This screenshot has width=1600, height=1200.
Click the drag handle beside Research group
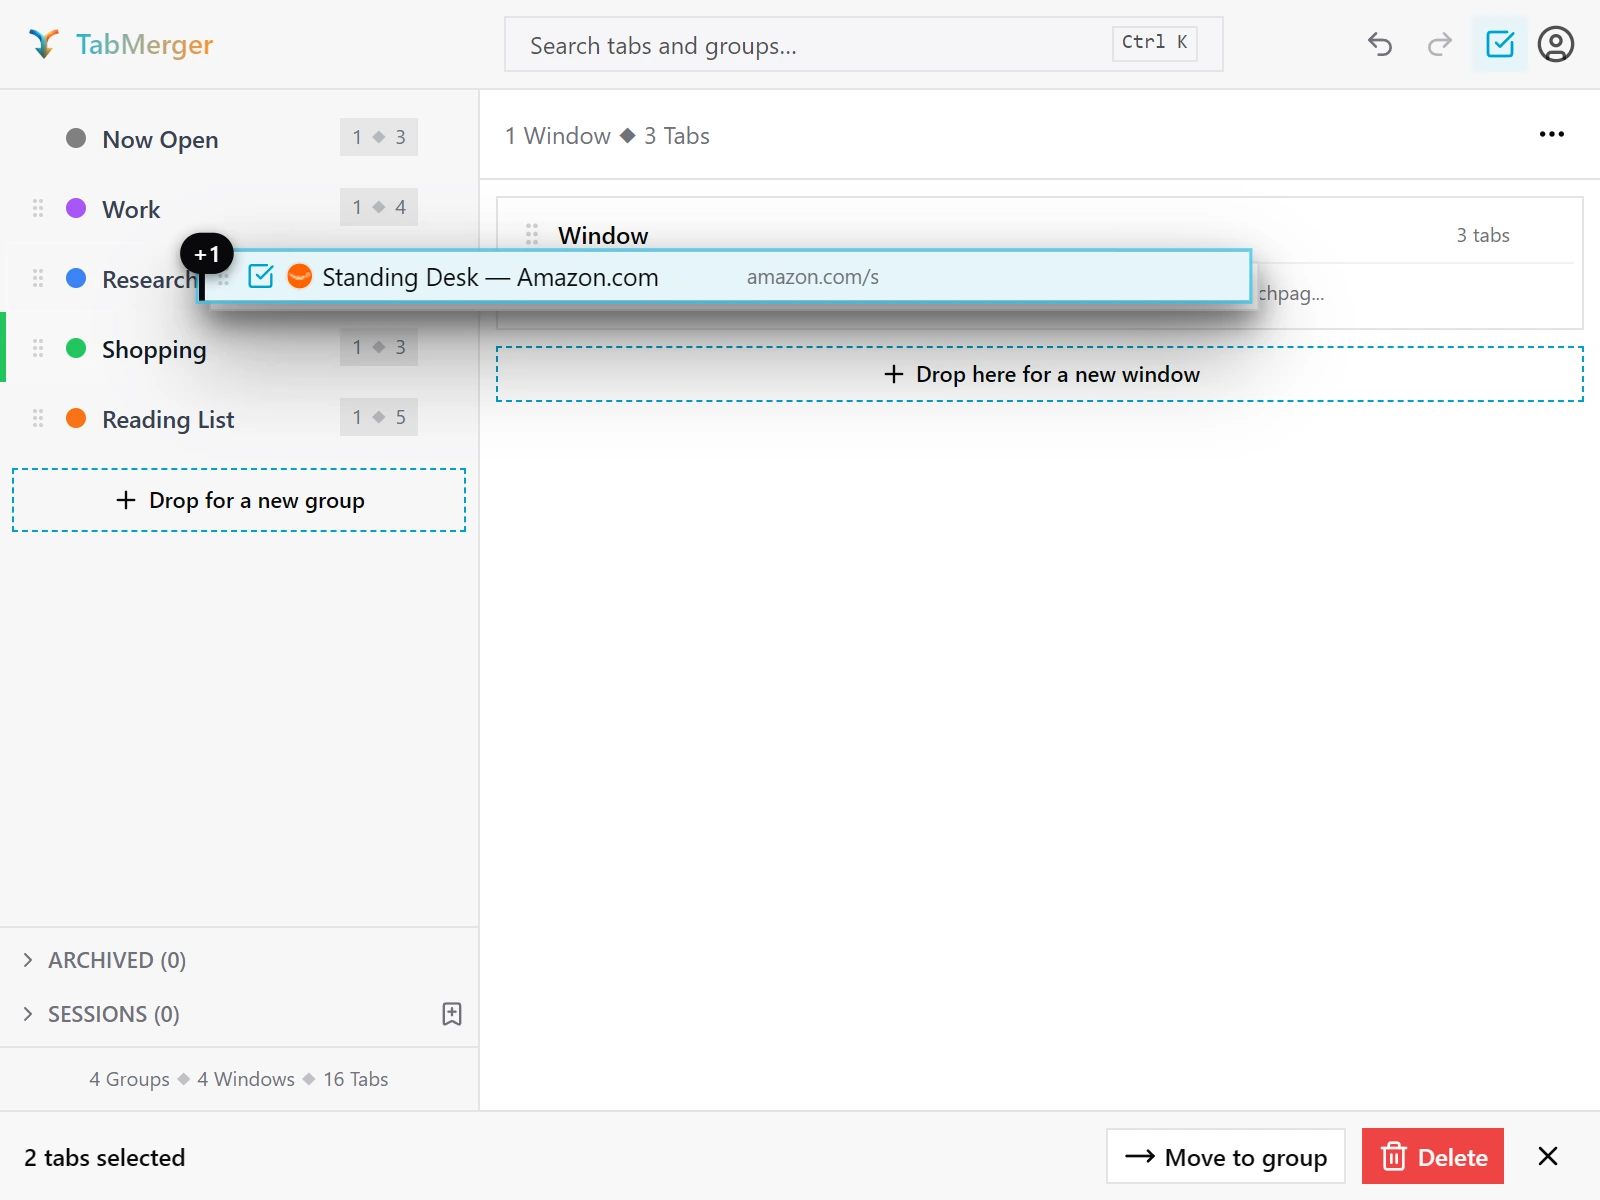(x=38, y=278)
